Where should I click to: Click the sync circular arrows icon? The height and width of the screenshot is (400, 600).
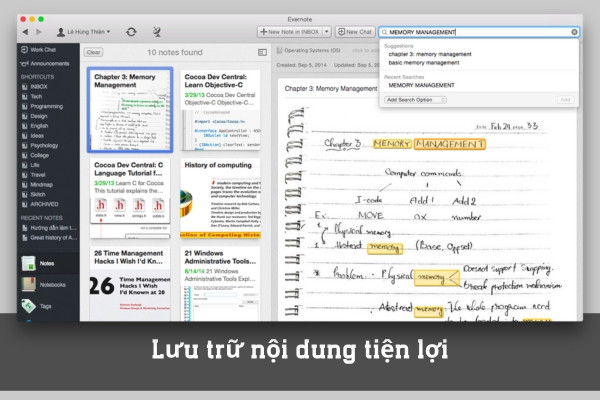tap(131, 32)
